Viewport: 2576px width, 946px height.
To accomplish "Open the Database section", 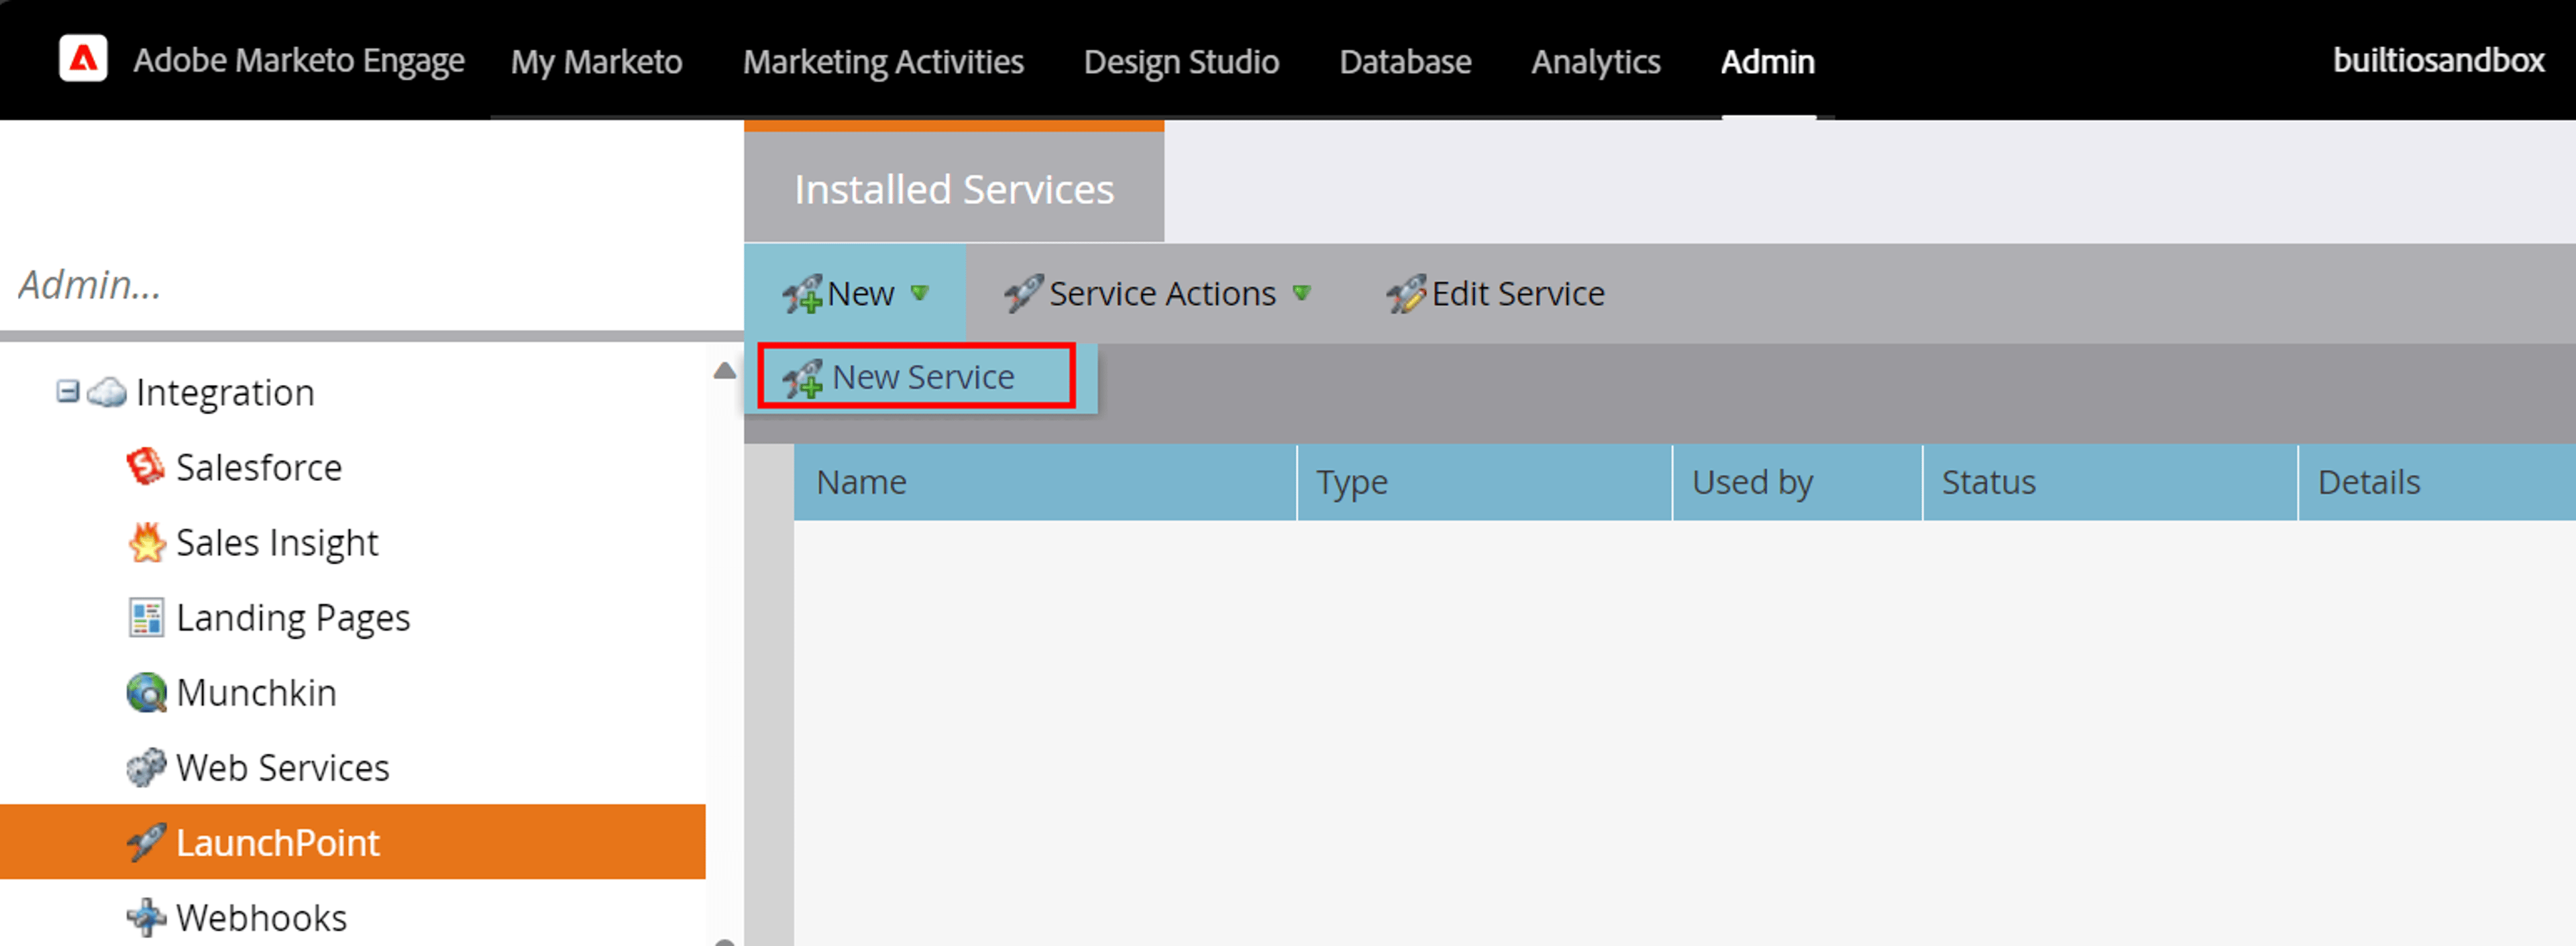I will pos(1405,61).
